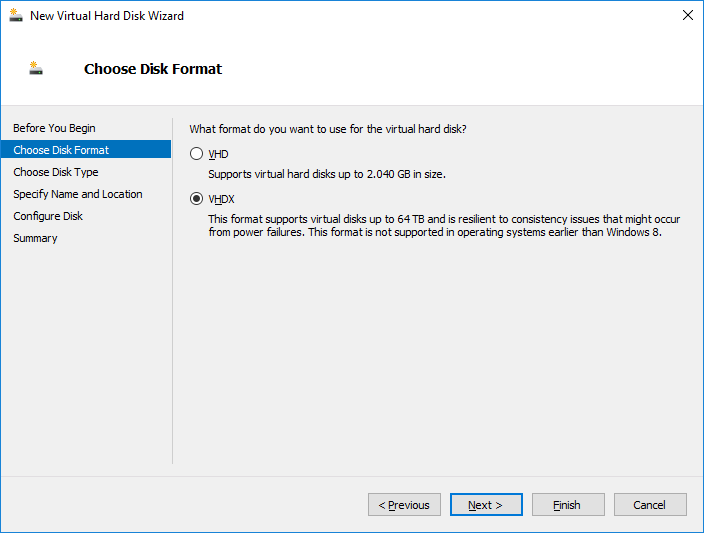
Task: Select the VHDX format radio button
Action: point(196,199)
